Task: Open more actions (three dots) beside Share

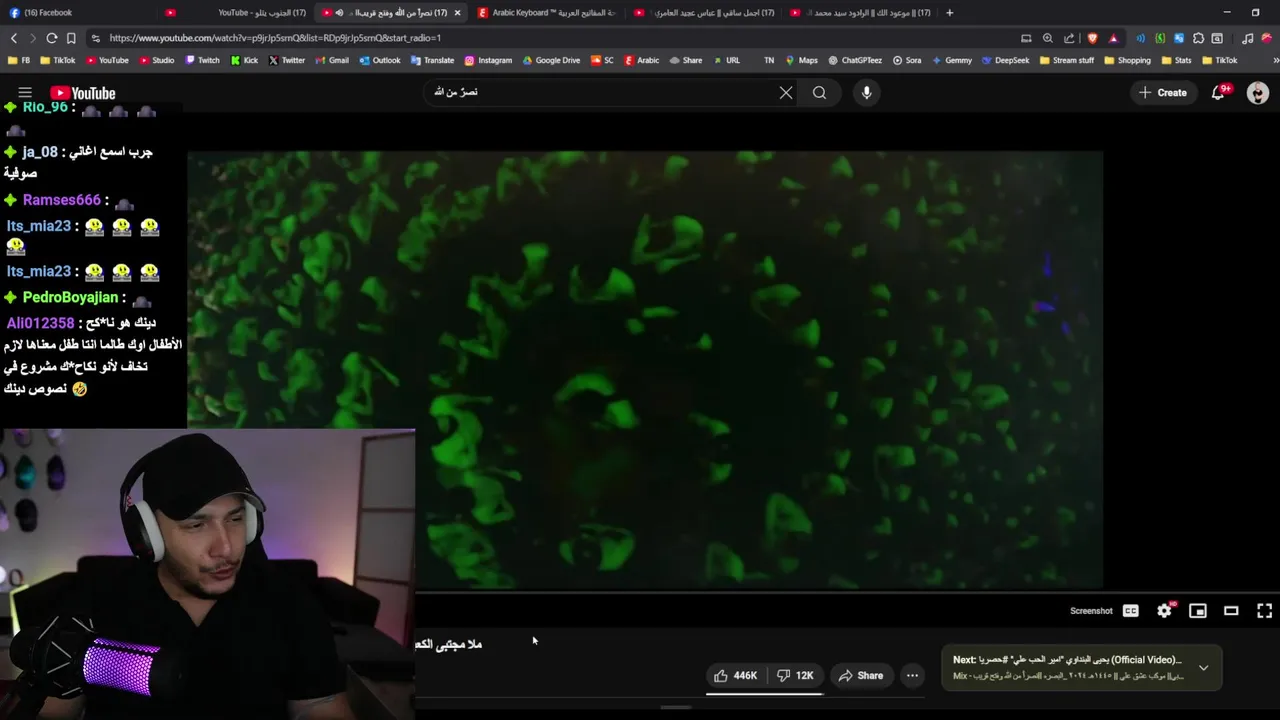Action: (x=912, y=676)
